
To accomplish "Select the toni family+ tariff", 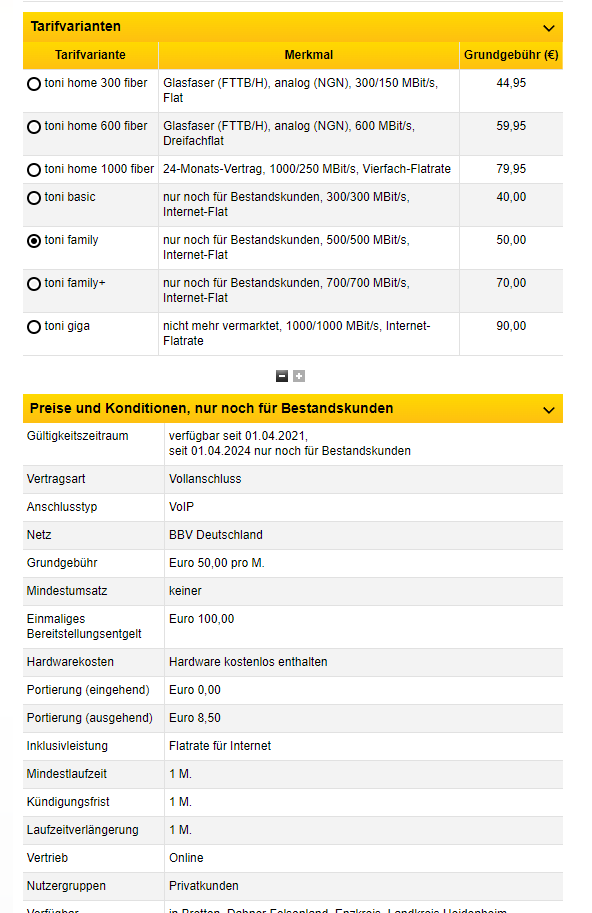I will point(33,283).
